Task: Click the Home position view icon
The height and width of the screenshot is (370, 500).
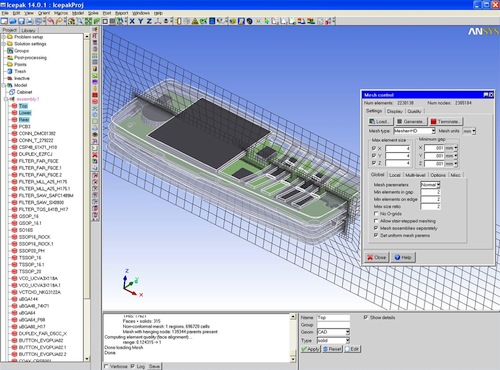Action: coord(71,21)
